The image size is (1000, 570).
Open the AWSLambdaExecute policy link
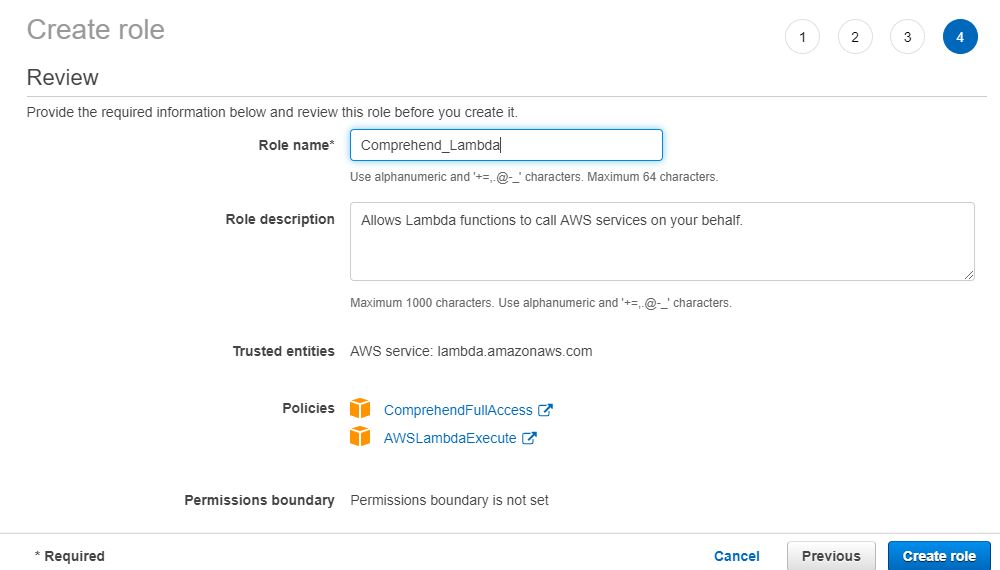[x=450, y=438]
